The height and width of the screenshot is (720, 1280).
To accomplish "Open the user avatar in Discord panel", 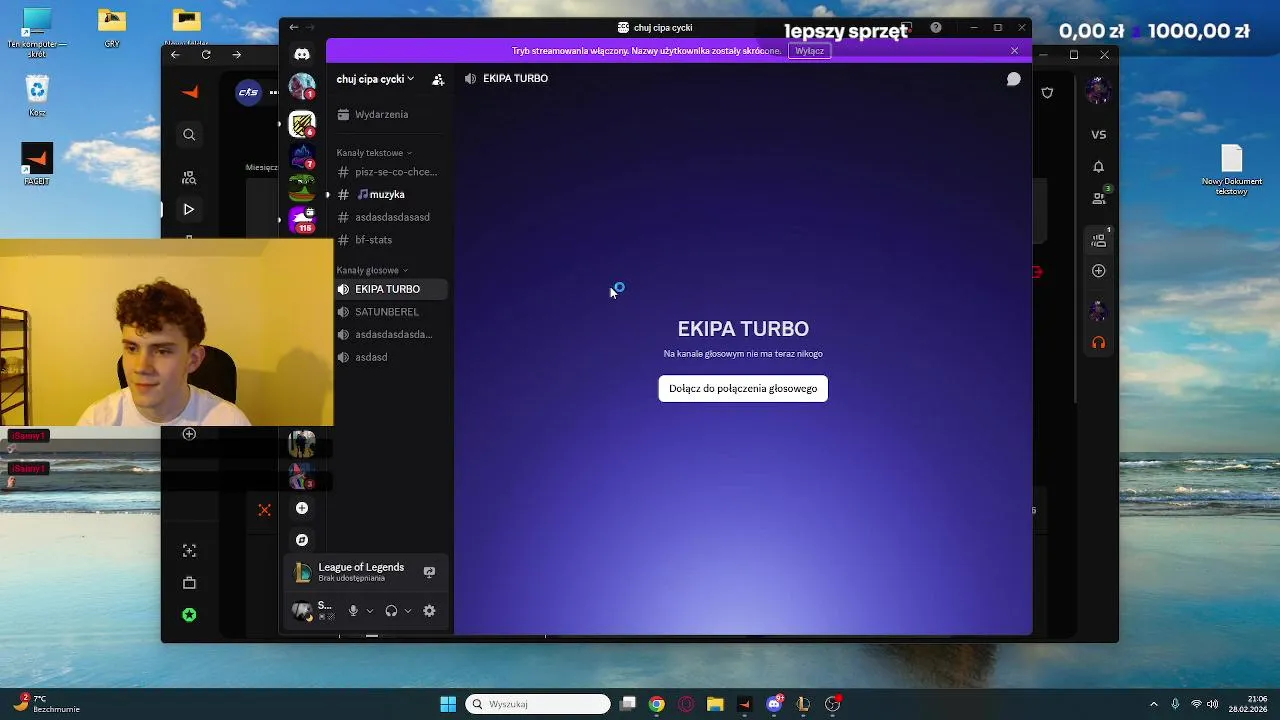I will point(301,610).
